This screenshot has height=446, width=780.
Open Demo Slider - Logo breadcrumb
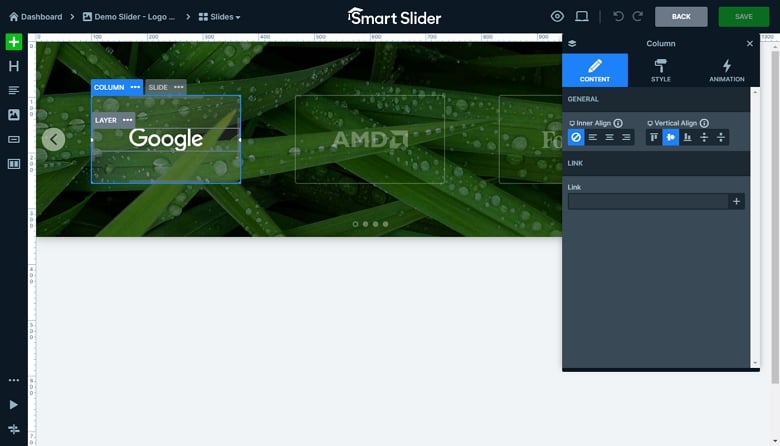(129, 17)
